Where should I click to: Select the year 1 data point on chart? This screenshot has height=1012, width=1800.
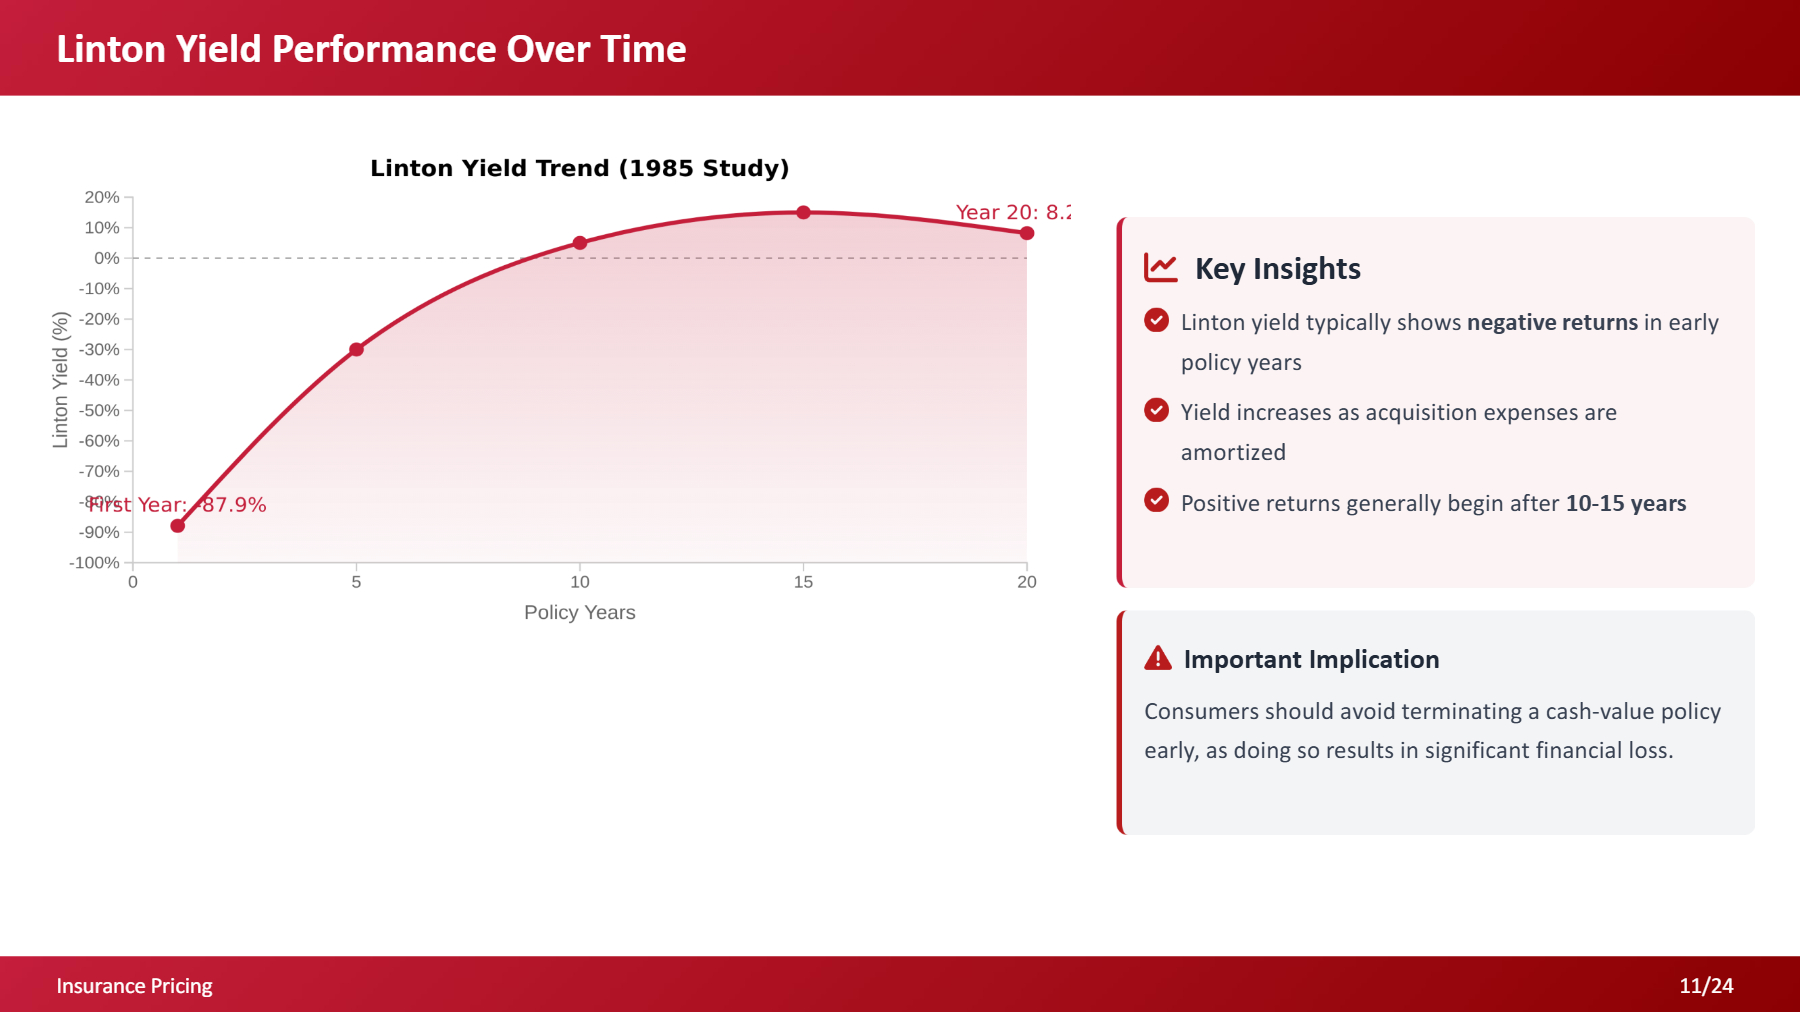click(x=177, y=526)
